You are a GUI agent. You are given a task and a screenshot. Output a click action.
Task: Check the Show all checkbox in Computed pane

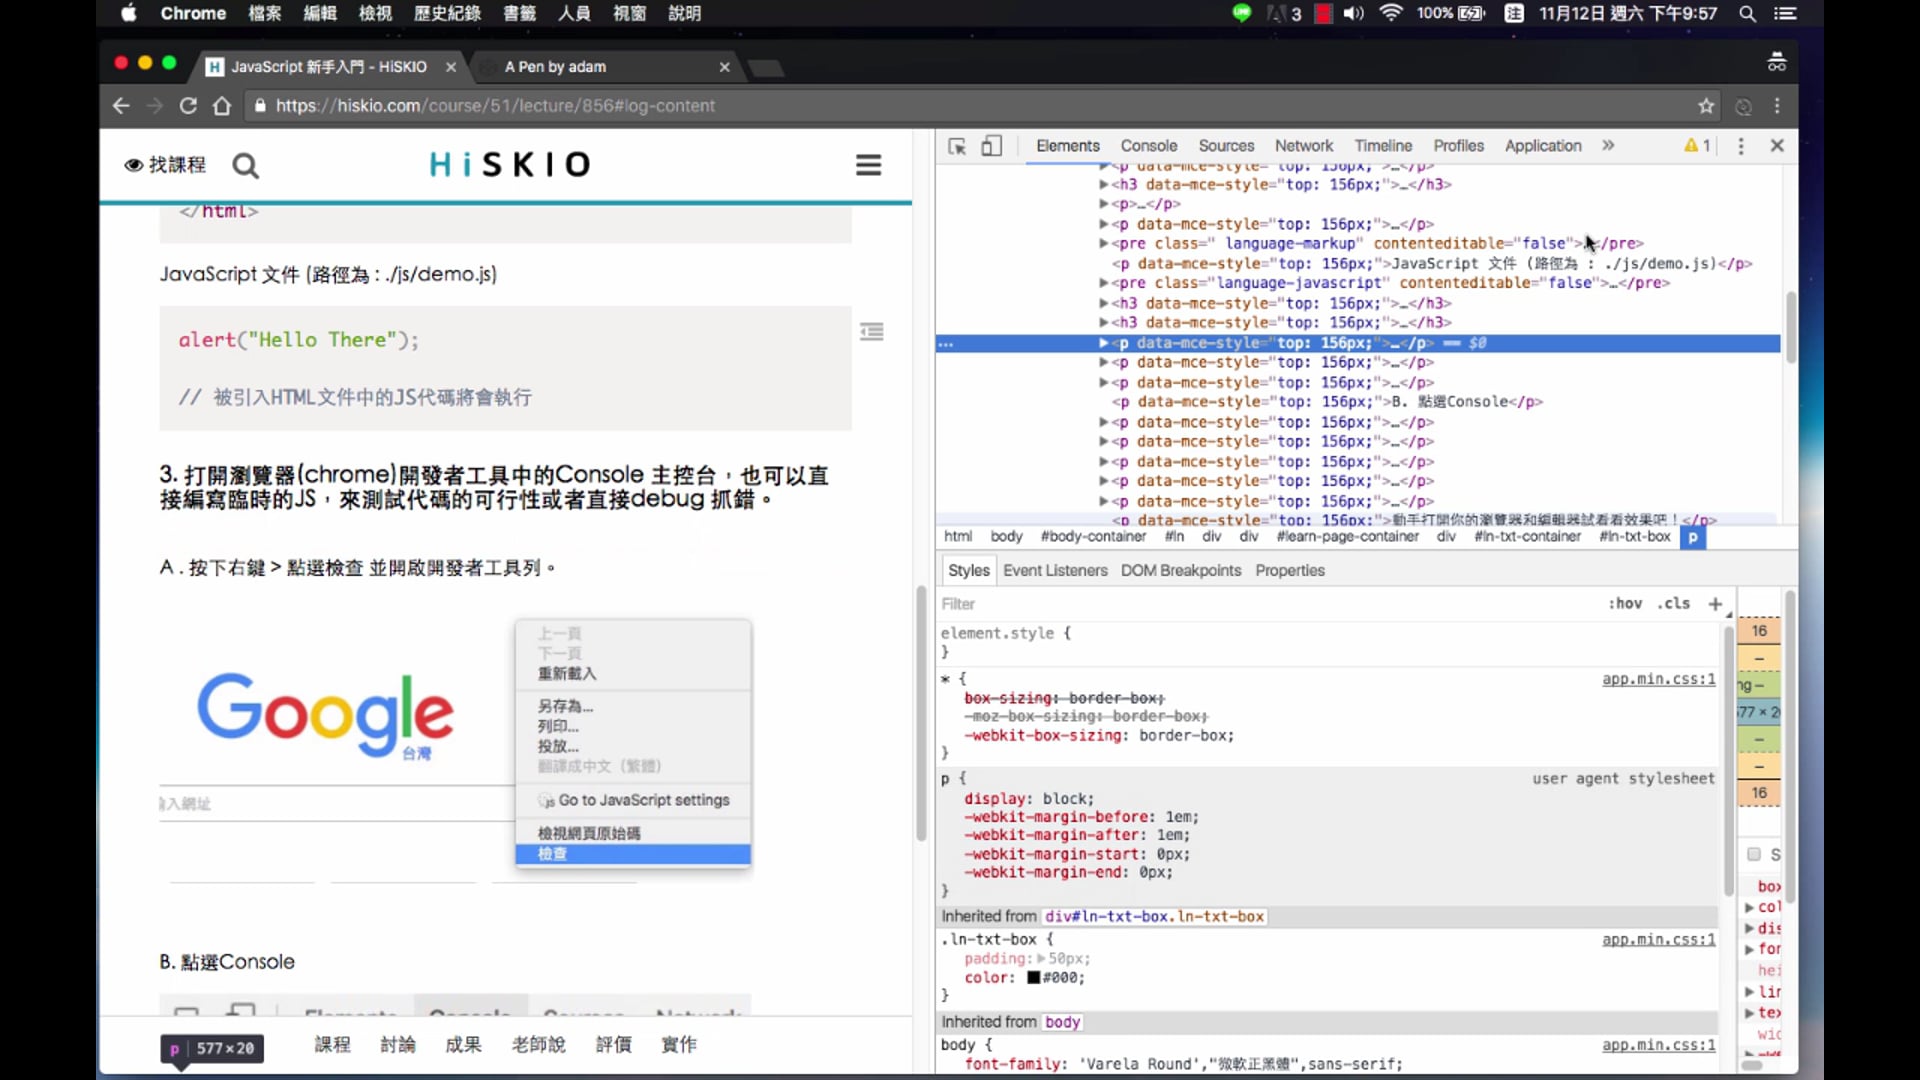1754,855
